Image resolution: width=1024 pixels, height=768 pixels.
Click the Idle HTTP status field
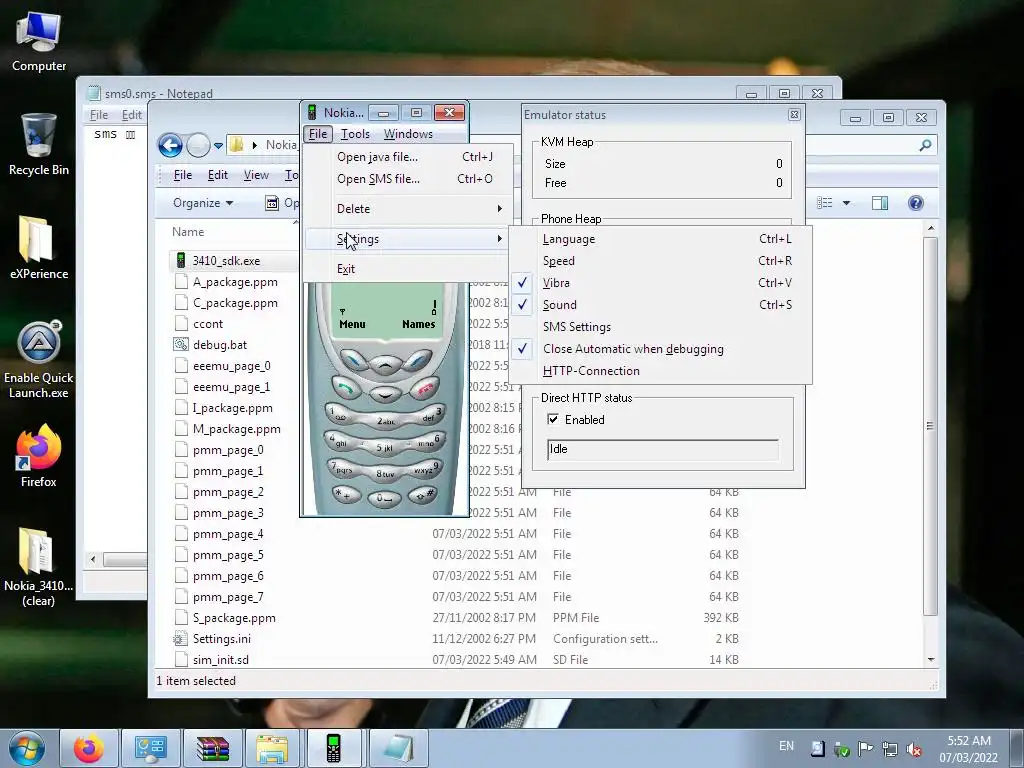(x=662, y=449)
